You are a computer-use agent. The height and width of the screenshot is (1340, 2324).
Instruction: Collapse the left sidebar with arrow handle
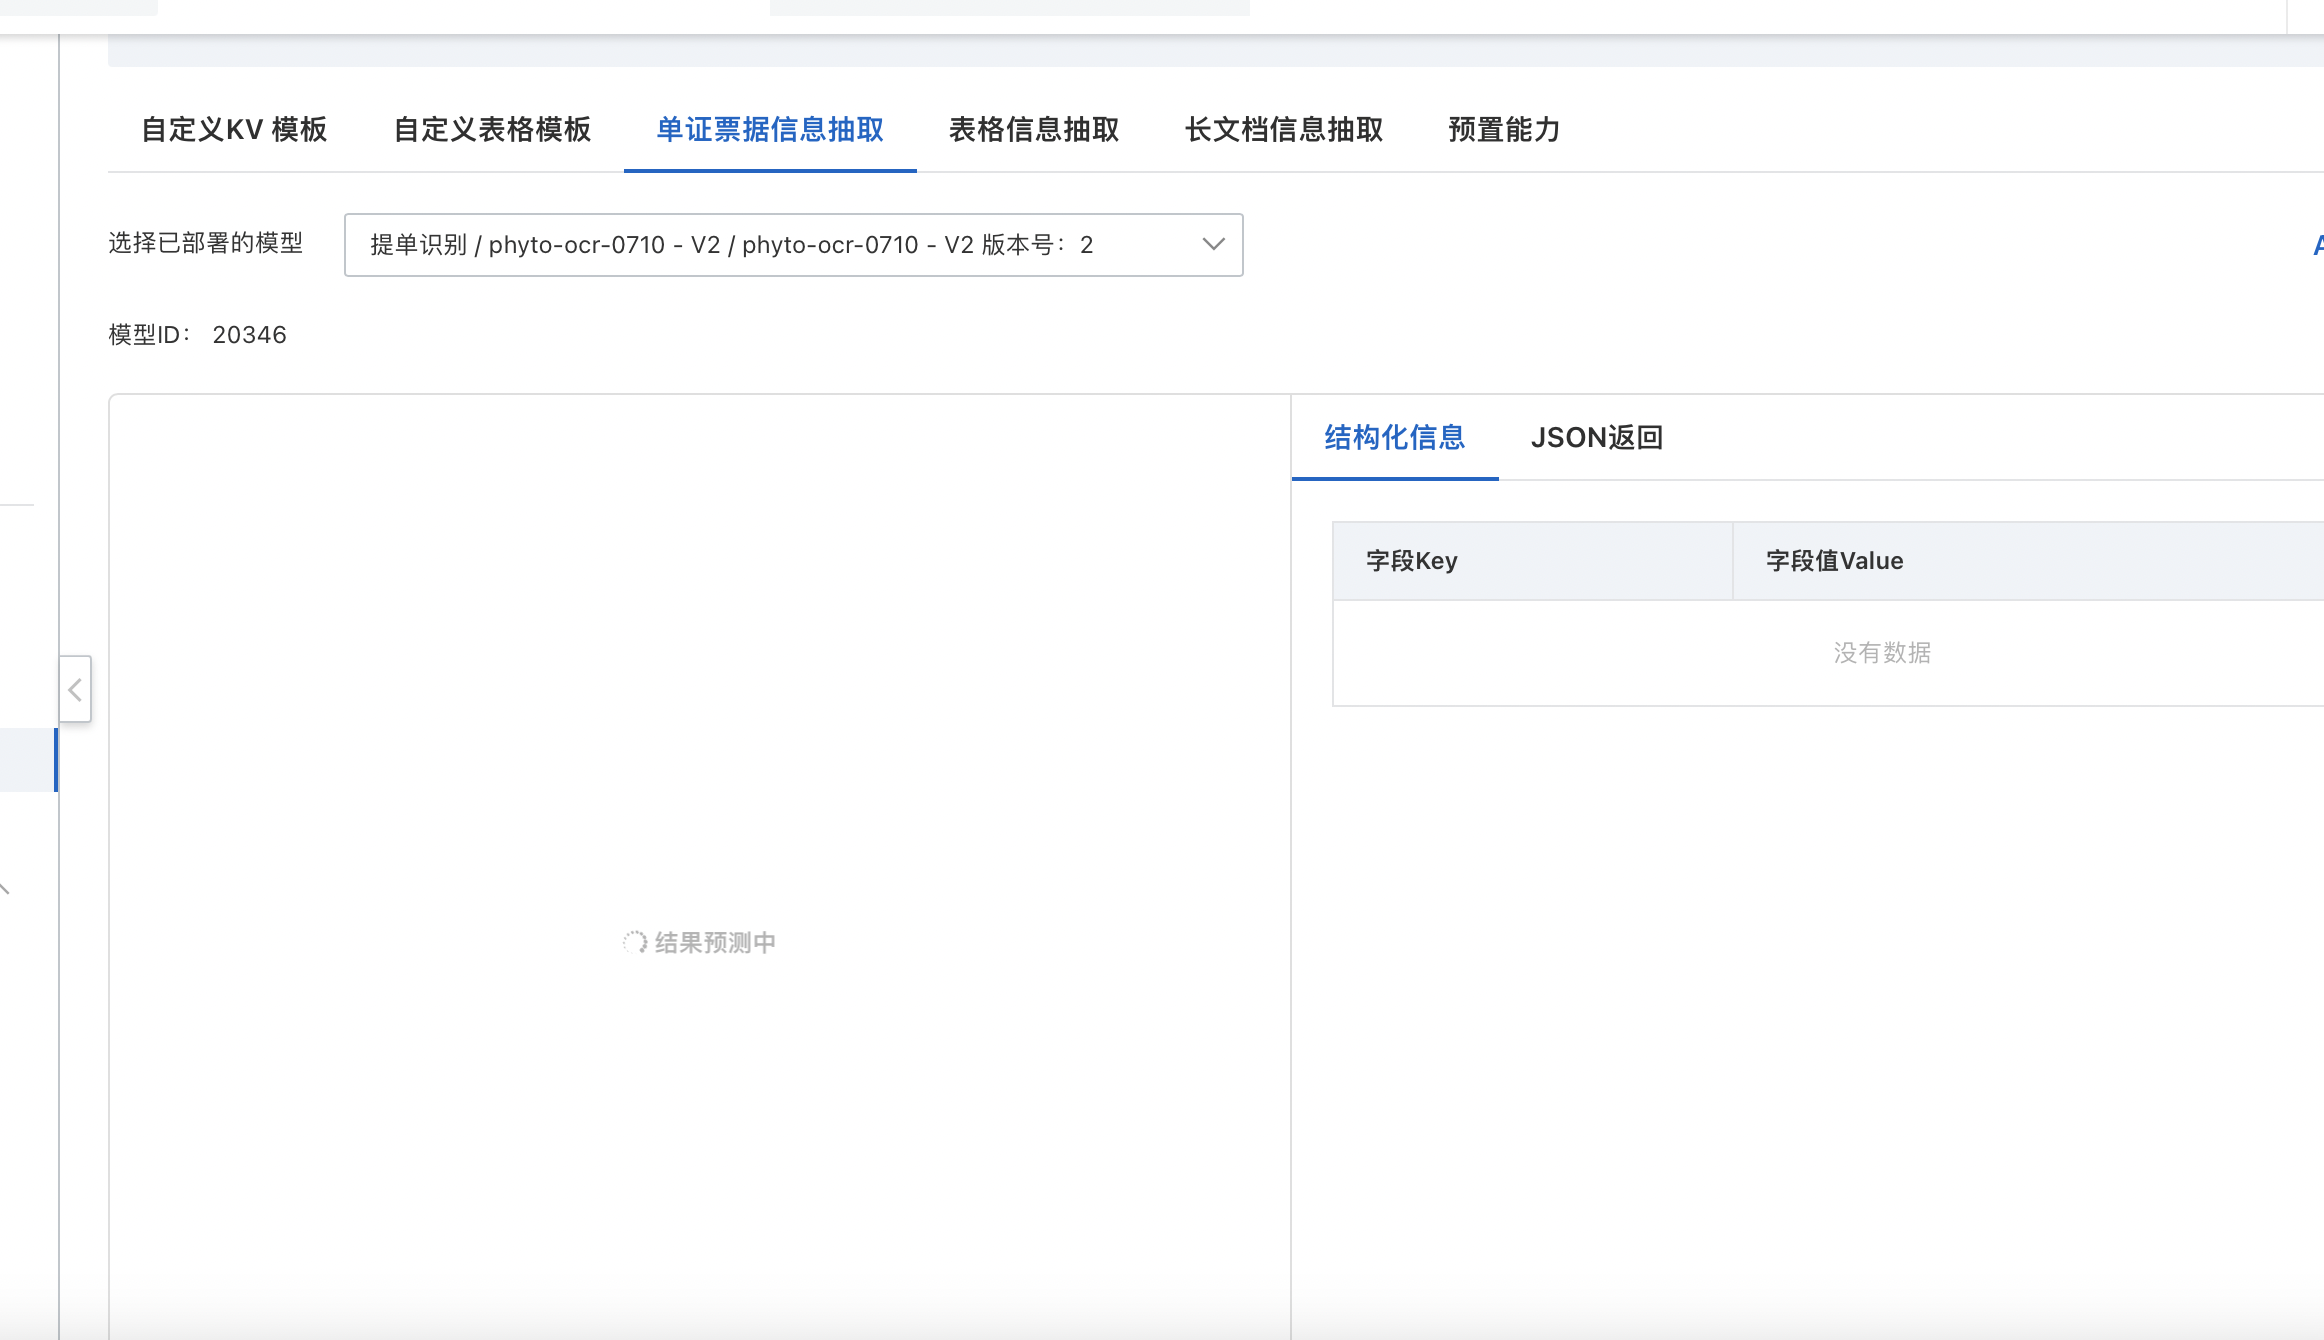coord(75,689)
